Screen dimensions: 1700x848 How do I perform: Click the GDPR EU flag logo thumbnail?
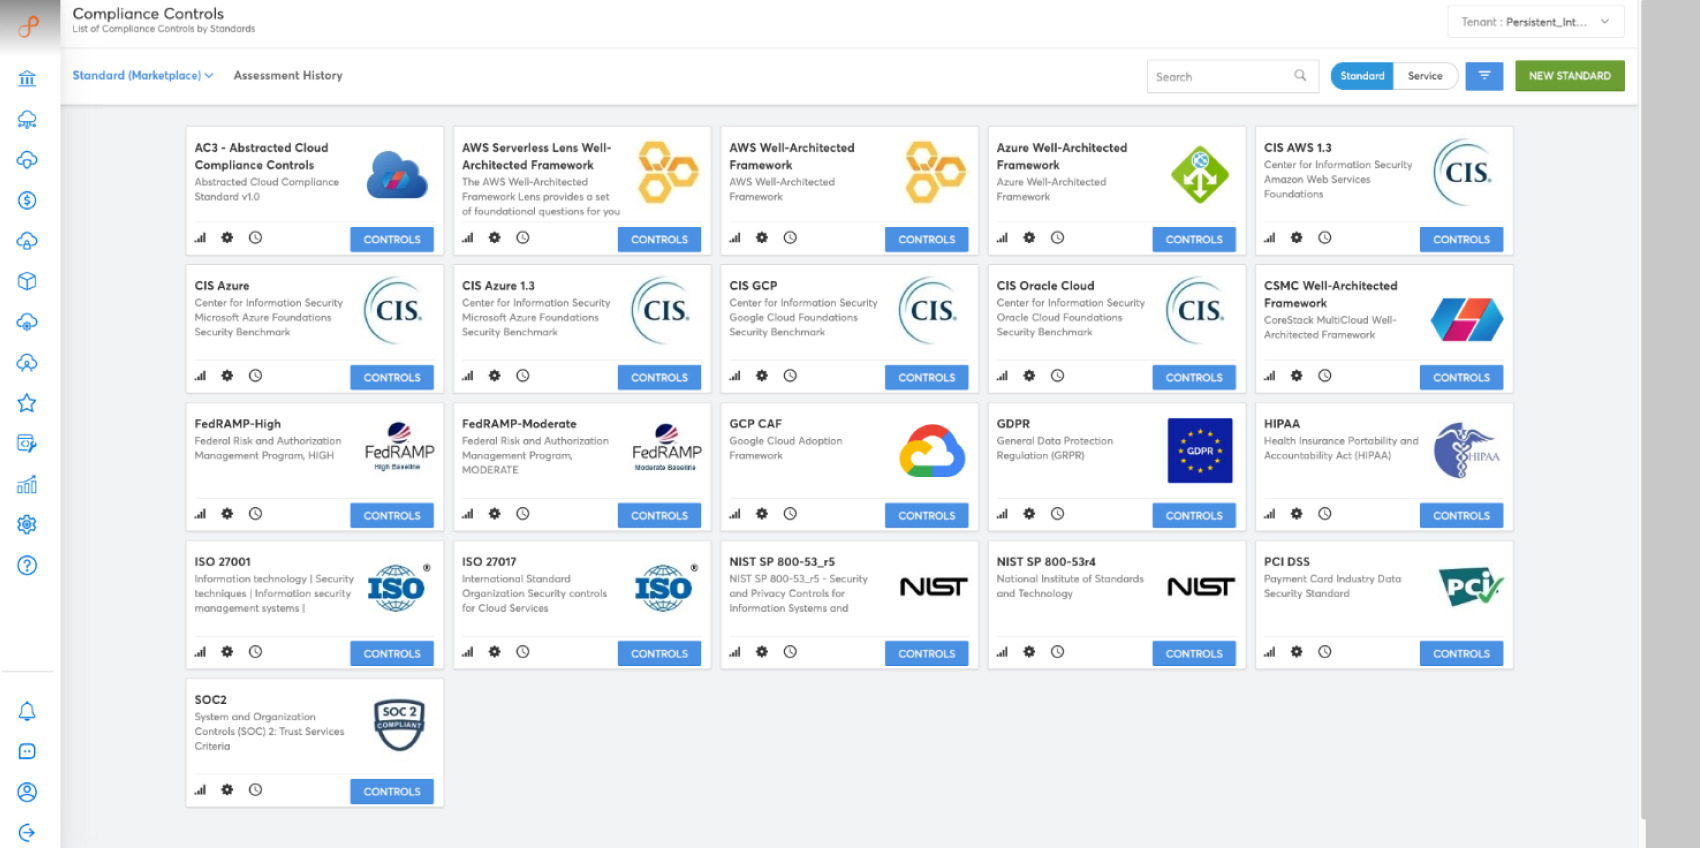tap(1200, 451)
